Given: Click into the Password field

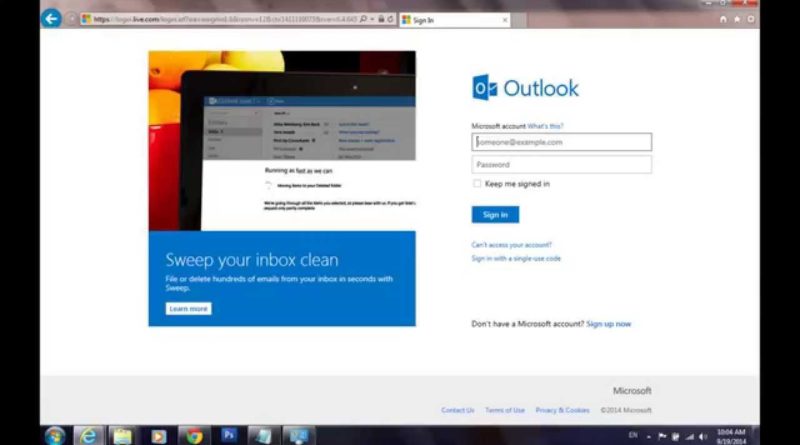Looking at the screenshot, I should [561, 164].
